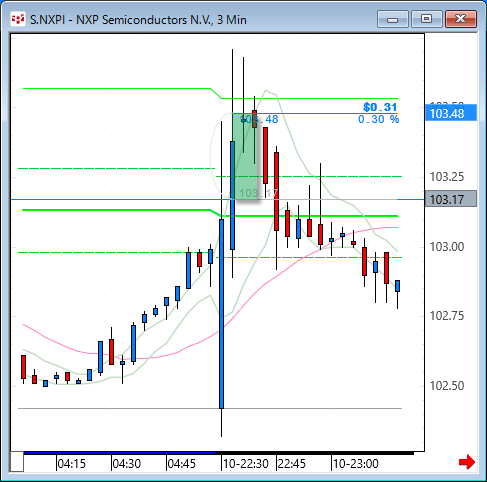Click the 04:45 time axis marker
Screen dimensions: 487x482
pos(181,464)
